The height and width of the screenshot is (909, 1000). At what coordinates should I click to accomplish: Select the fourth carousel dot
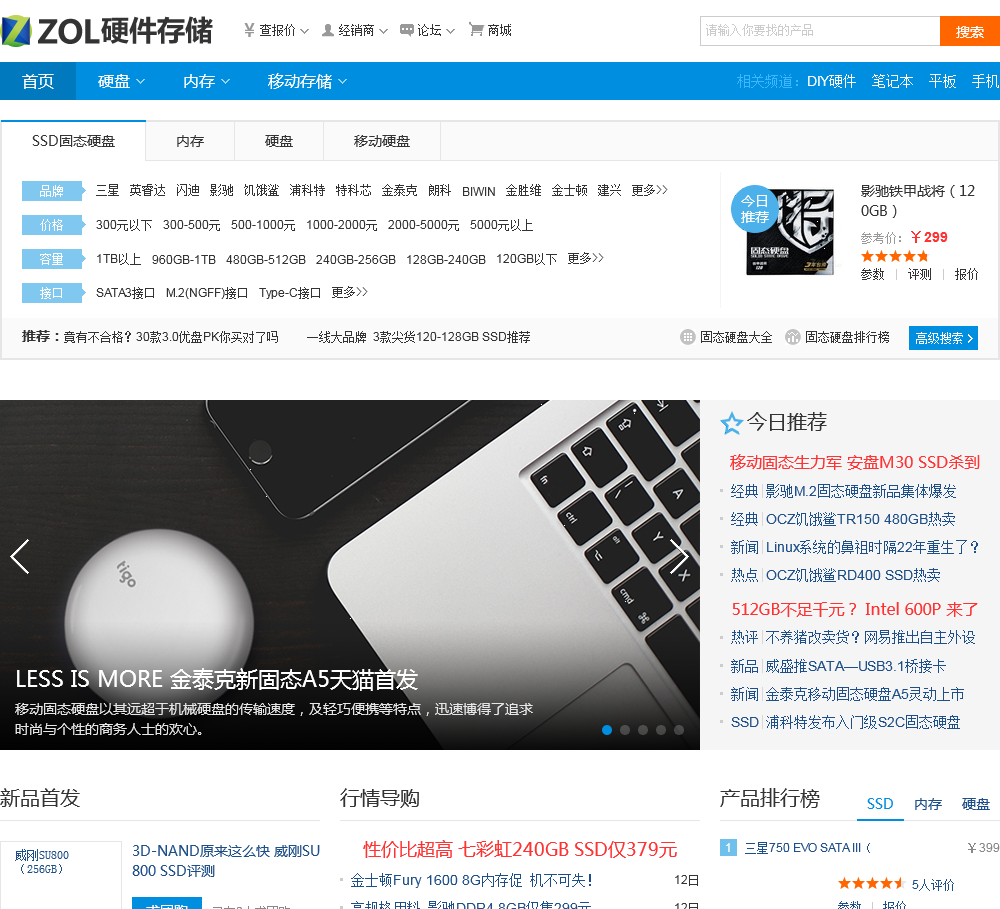pos(661,730)
